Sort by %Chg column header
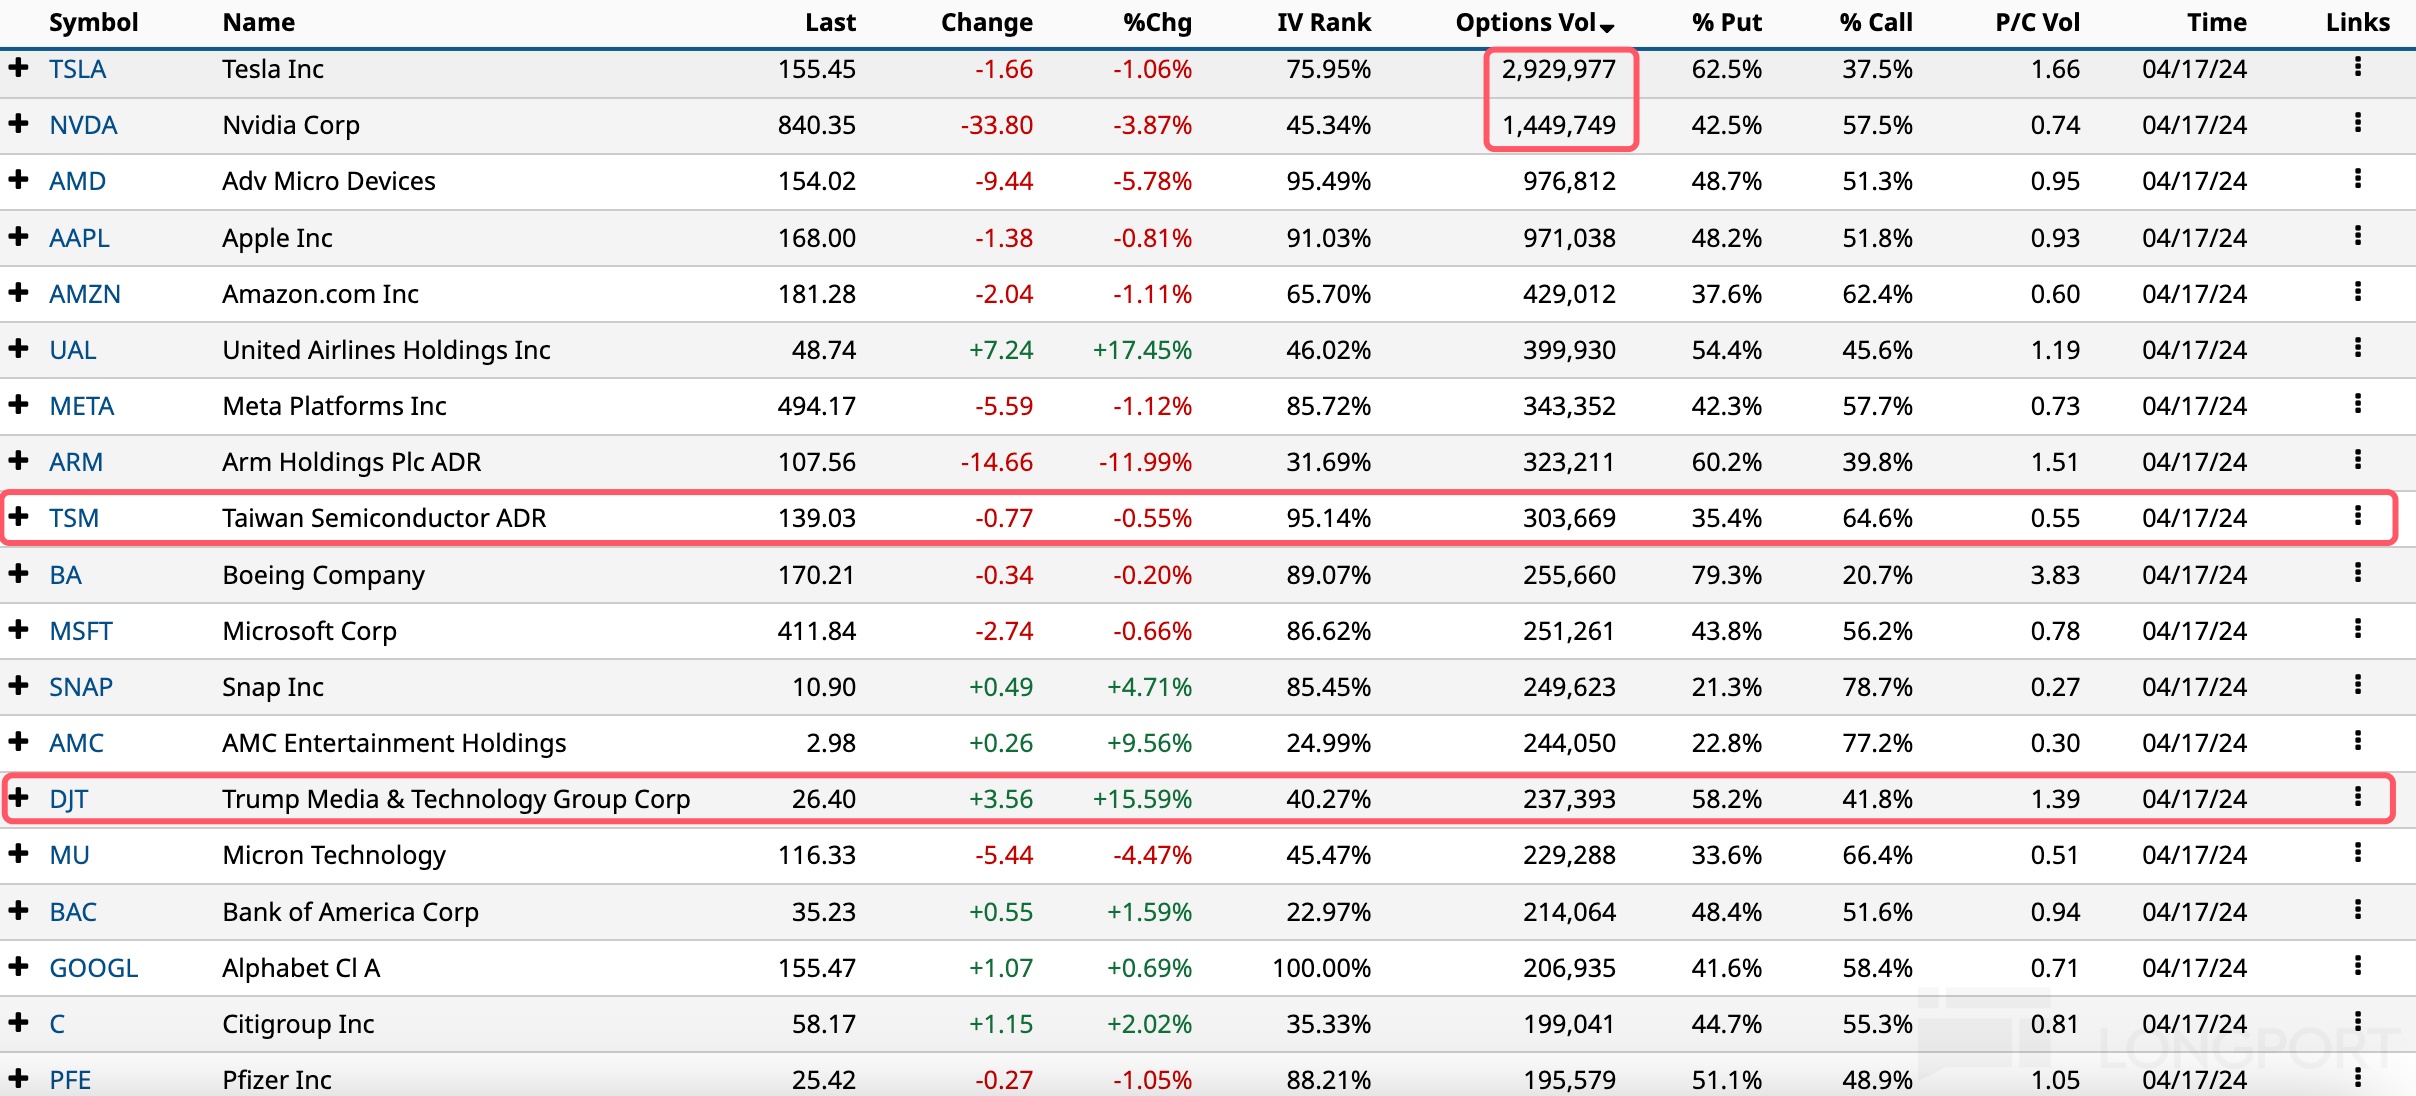The height and width of the screenshot is (1096, 2416). pos(1157,23)
